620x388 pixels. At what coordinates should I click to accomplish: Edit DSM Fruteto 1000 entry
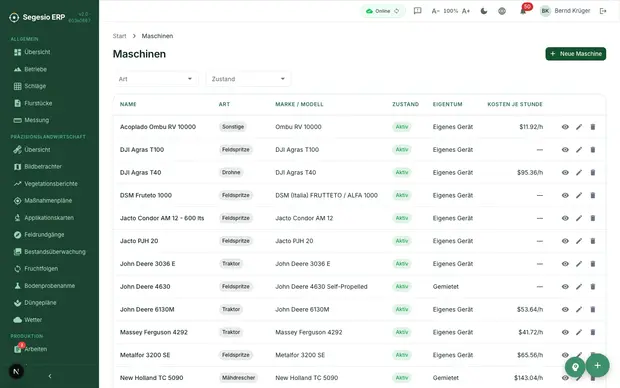click(579, 195)
